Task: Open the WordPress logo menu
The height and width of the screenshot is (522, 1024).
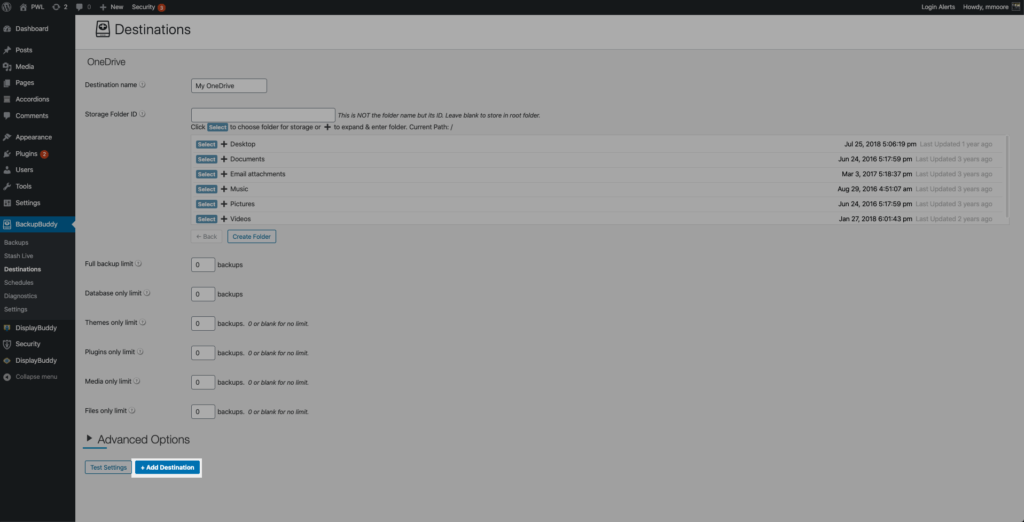Action: coord(7,7)
